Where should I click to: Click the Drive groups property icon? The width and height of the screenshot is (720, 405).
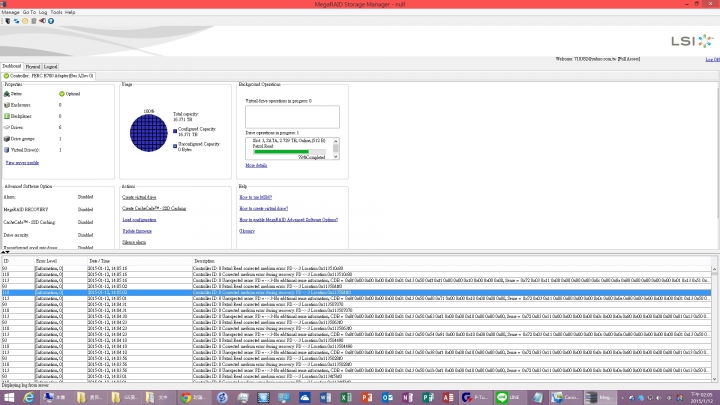click(6, 139)
